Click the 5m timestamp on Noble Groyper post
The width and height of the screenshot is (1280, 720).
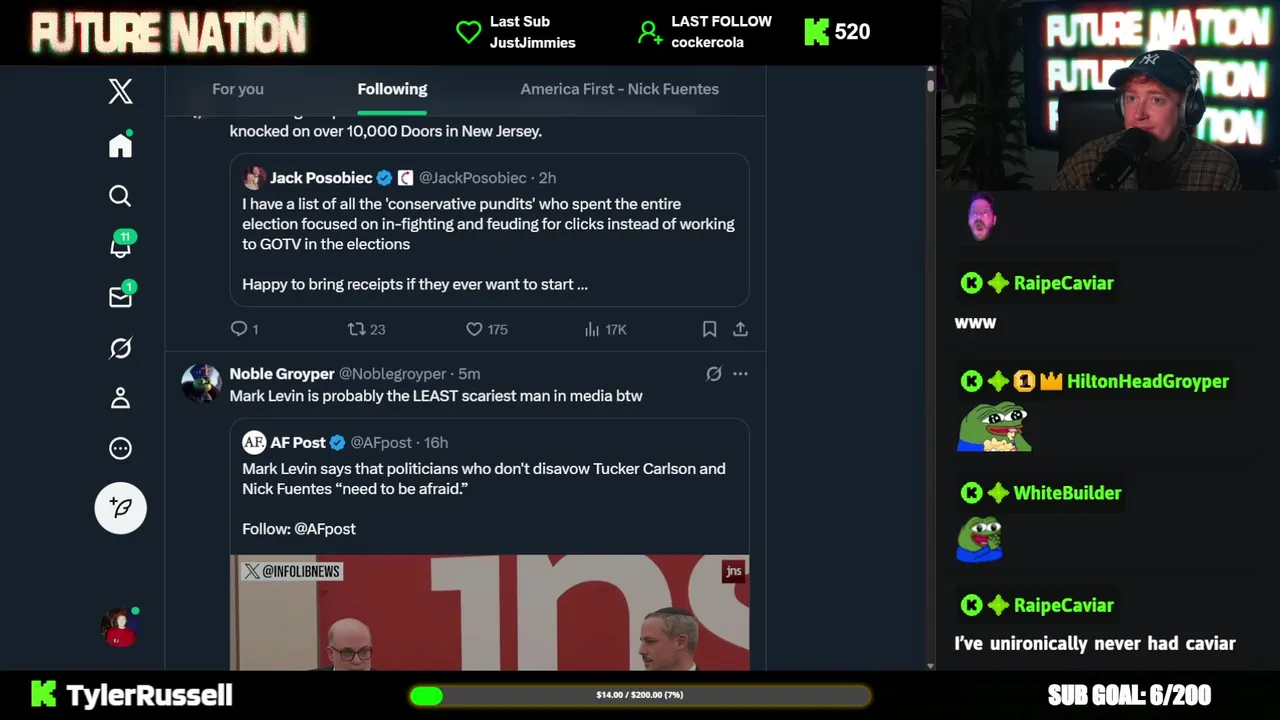[x=469, y=374]
